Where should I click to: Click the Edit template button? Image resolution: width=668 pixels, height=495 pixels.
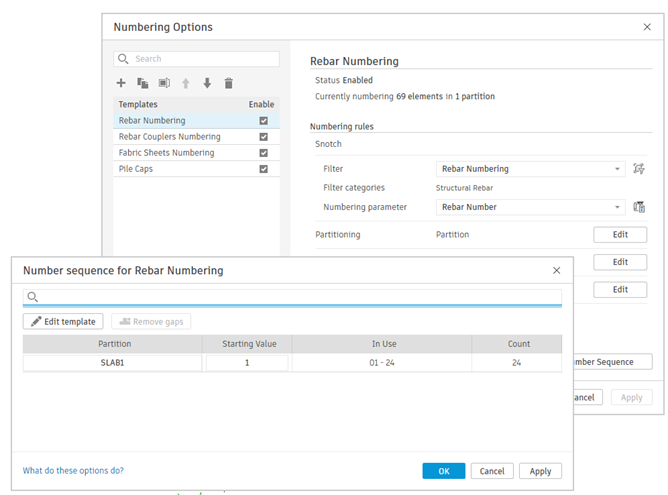coord(62,322)
